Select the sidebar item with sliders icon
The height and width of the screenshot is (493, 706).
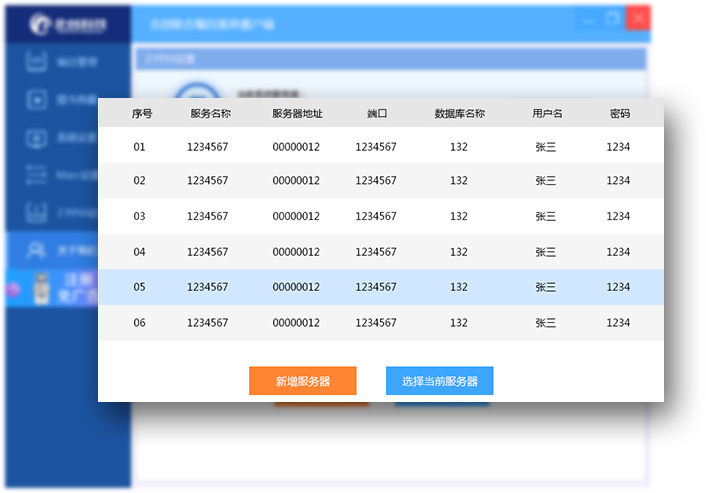point(37,175)
